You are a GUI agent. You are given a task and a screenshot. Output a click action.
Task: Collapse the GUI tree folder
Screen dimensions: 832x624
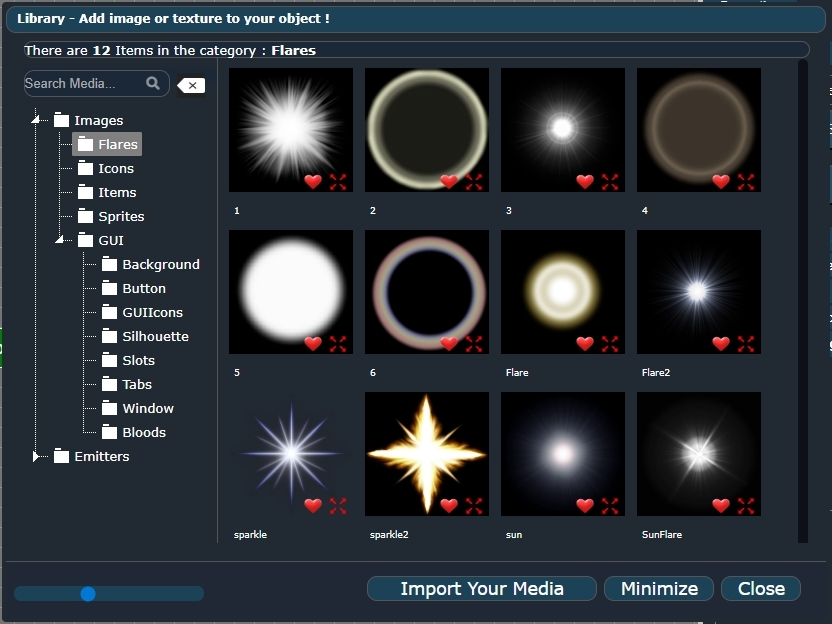[59, 240]
